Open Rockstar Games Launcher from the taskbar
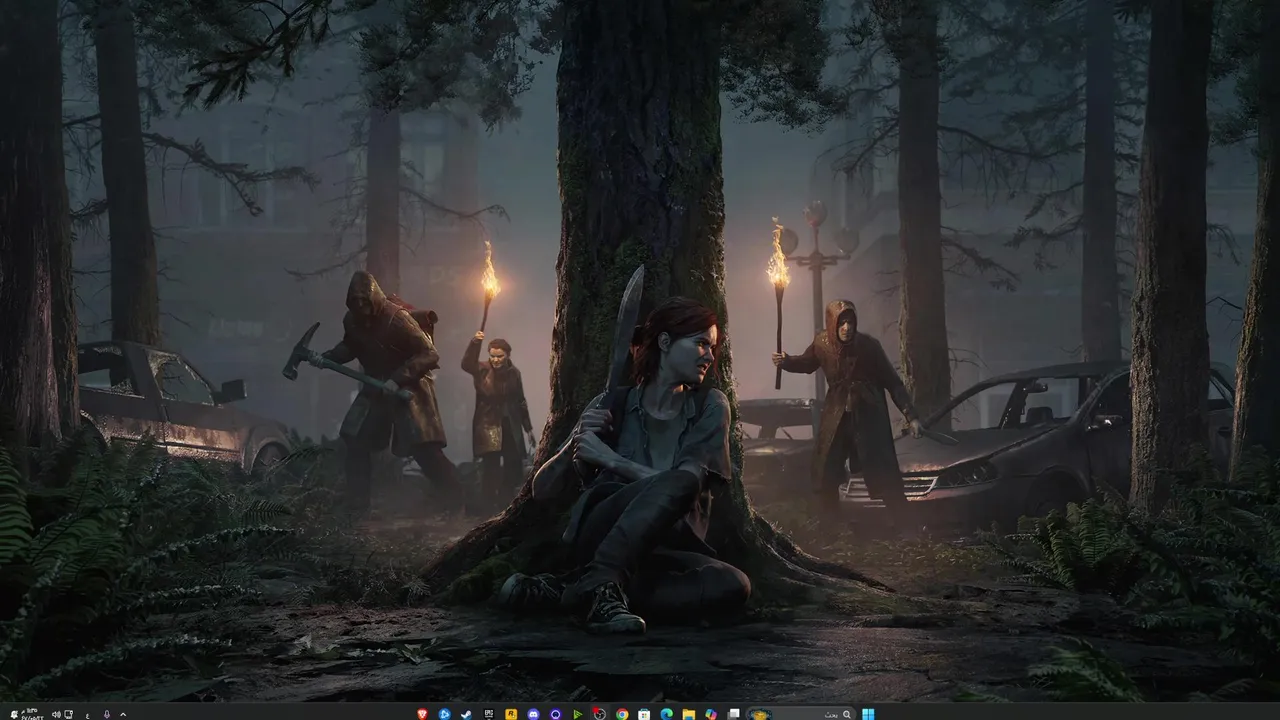Image resolution: width=1280 pixels, height=720 pixels. point(511,714)
